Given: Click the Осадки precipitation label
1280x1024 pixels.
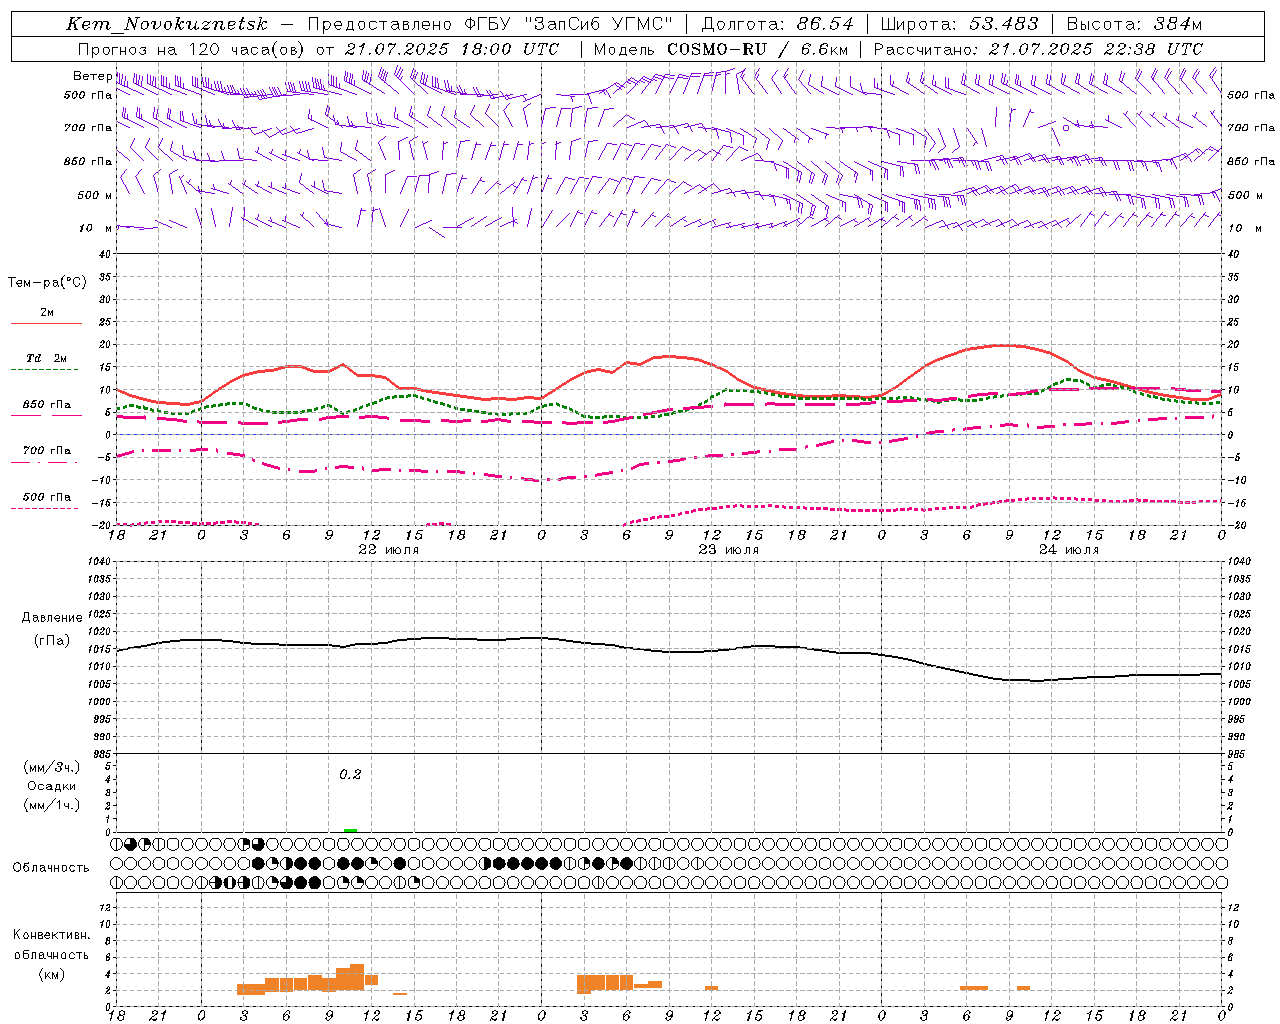Looking at the screenshot, I should 52,786.
